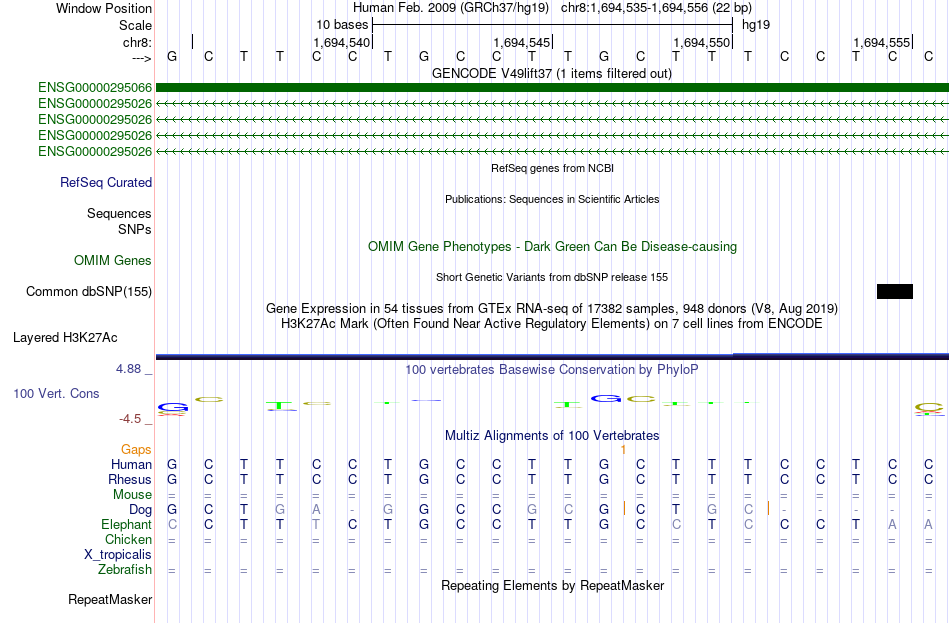The image size is (950, 623).
Task: Select the Elephant species row label
Action: pyautogui.click(x=127, y=525)
